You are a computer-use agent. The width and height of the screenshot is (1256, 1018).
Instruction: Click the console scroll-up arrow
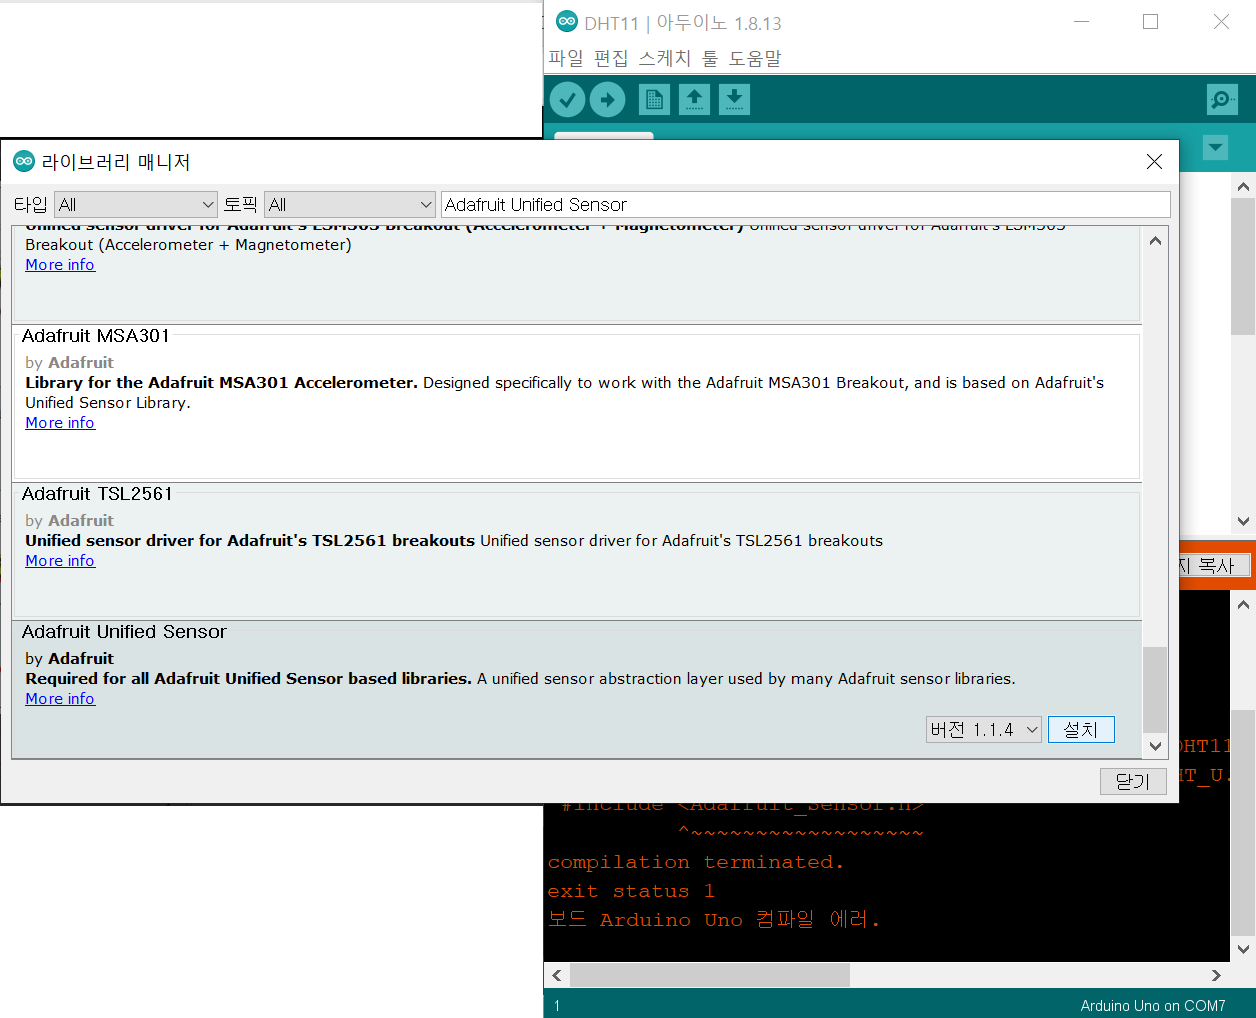tap(1243, 604)
